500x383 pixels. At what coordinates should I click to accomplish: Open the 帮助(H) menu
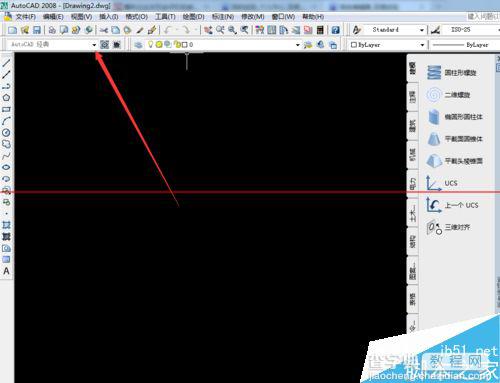coord(313,17)
